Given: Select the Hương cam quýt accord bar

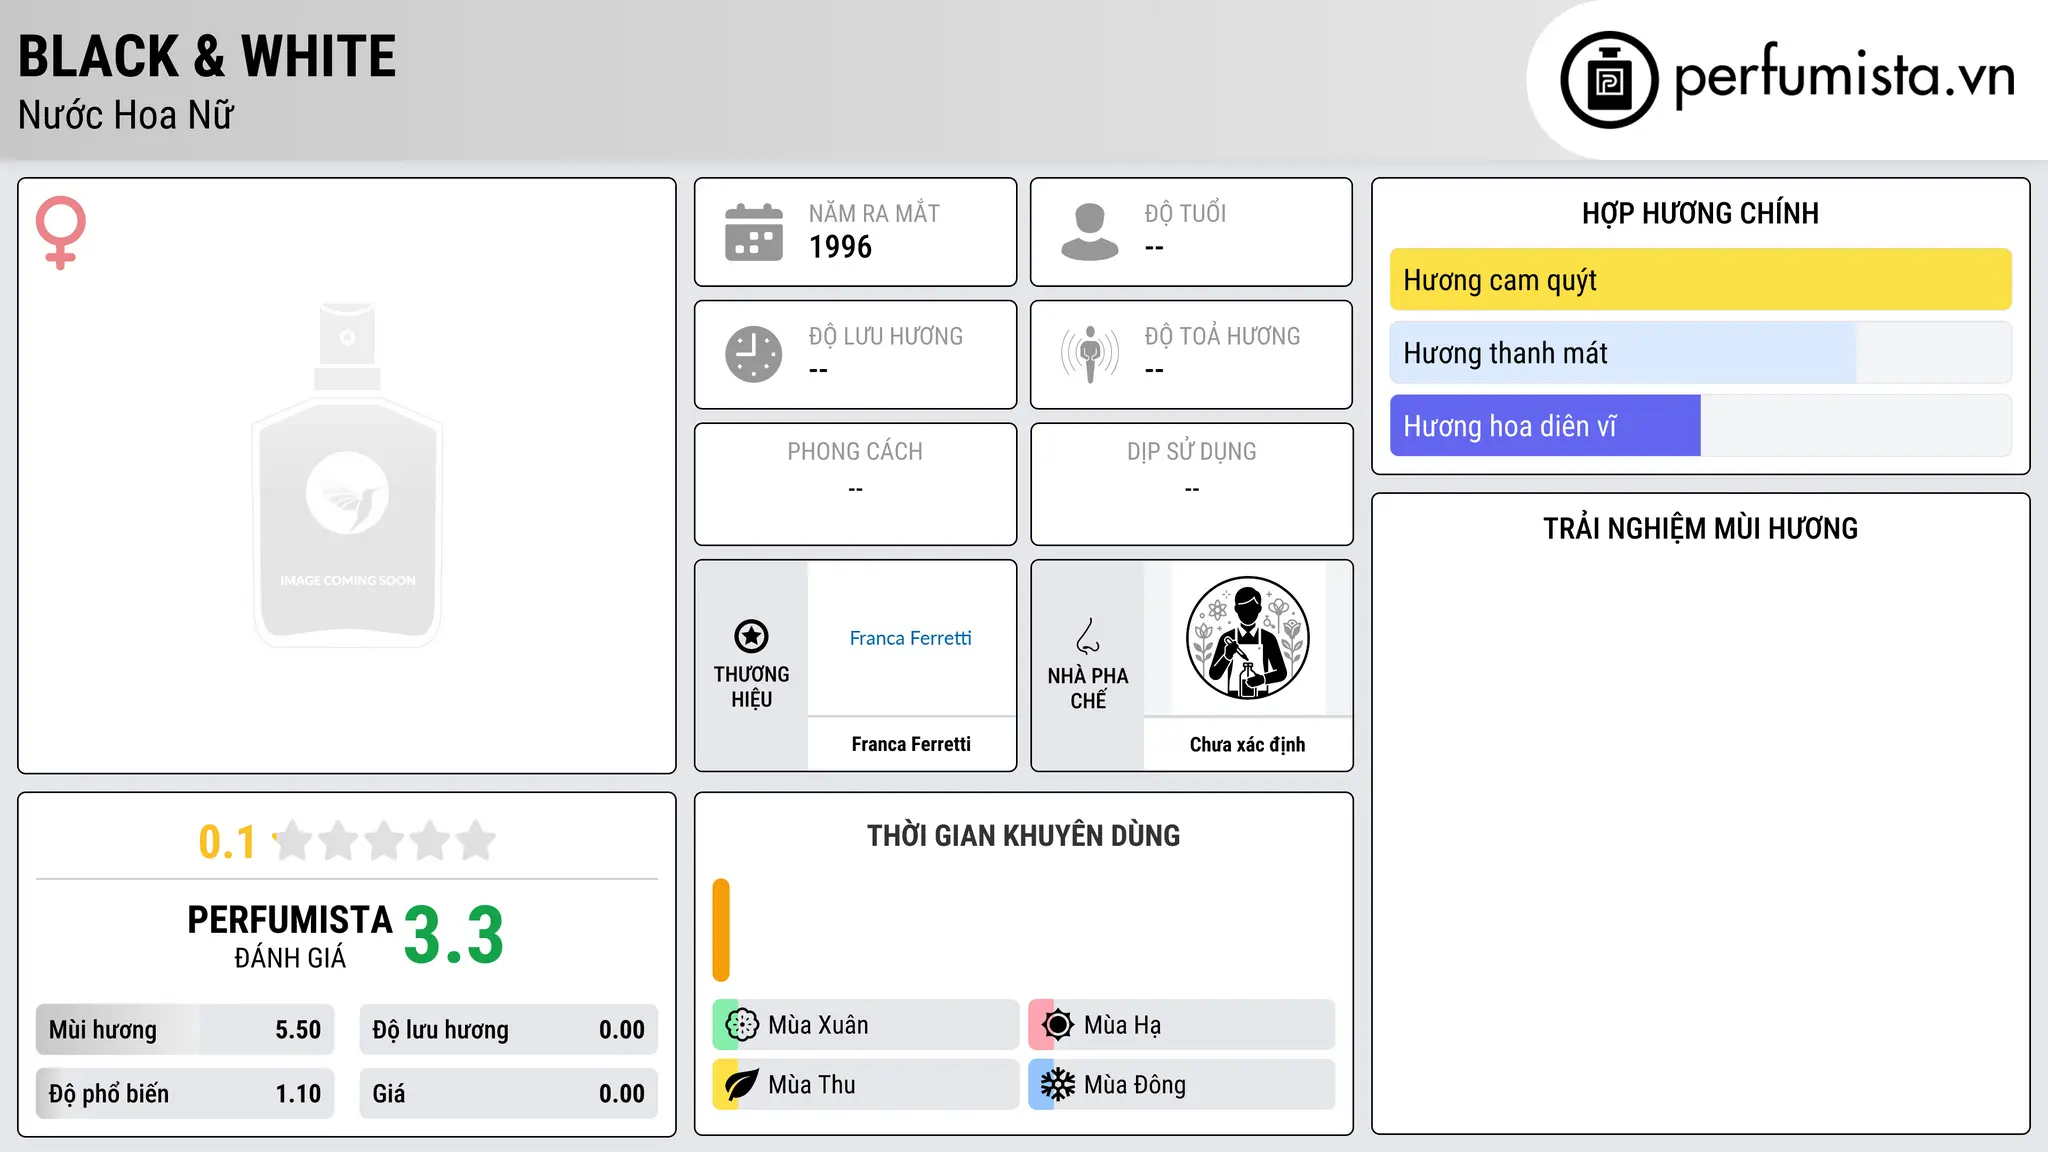Looking at the screenshot, I should pos(1700,280).
